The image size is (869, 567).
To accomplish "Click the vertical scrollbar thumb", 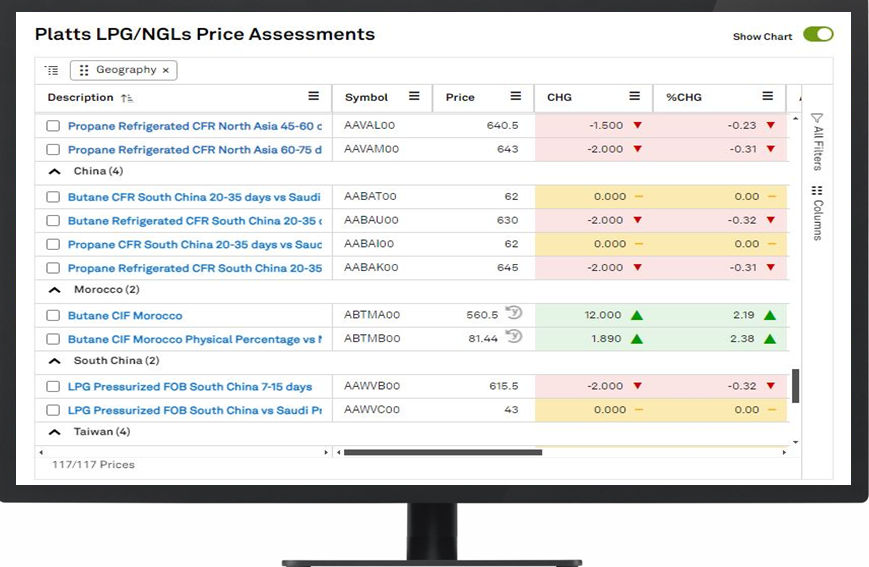I will [x=795, y=386].
